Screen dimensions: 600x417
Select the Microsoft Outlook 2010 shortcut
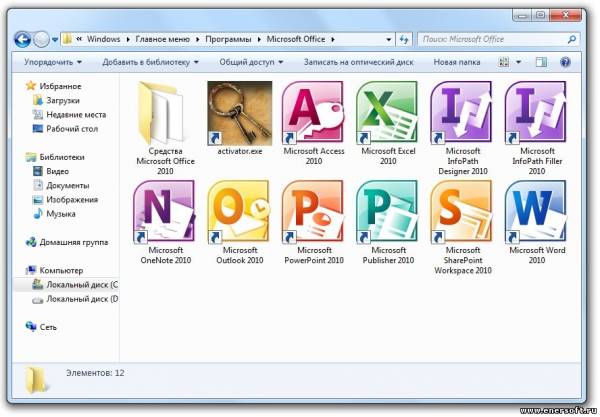[x=240, y=223]
